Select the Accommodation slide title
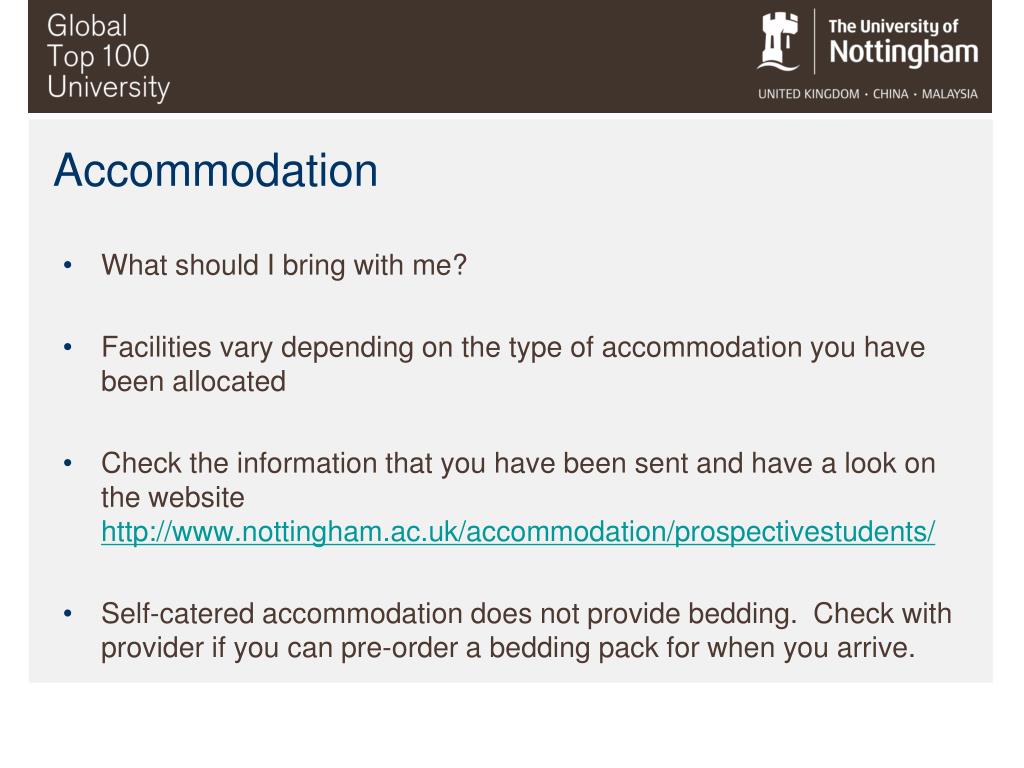Screen dimensions: 1024x768 click(x=216, y=170)
